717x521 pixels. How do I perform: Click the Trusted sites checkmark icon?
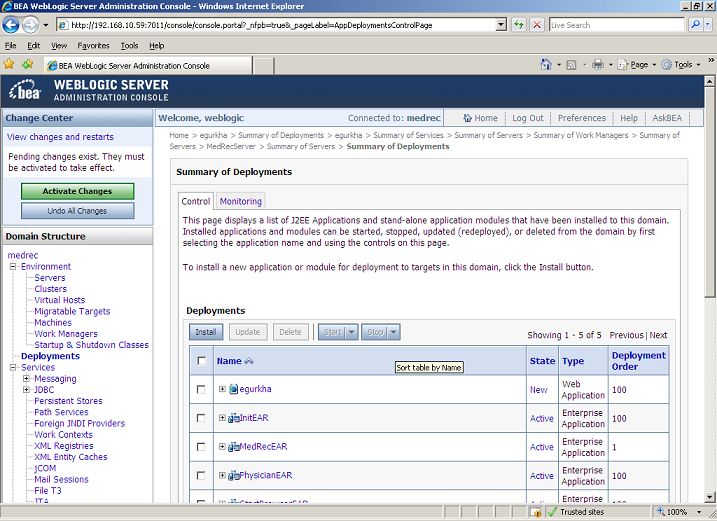click(551, 512)
